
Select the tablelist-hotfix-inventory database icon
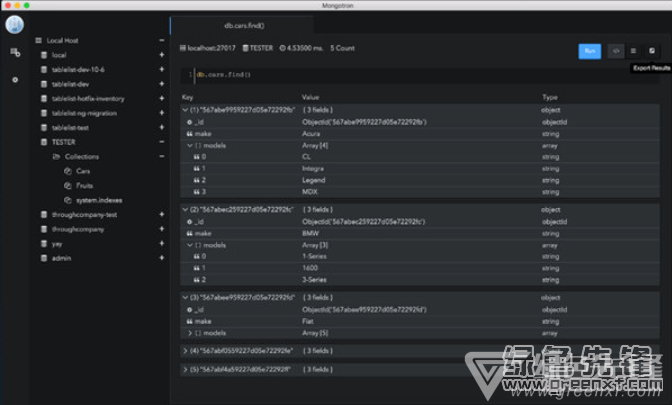pyautogui.click(x=44, y=99)
